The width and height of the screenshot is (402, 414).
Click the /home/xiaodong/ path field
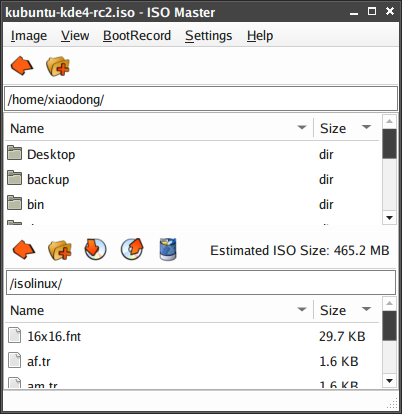pos(201,99)
